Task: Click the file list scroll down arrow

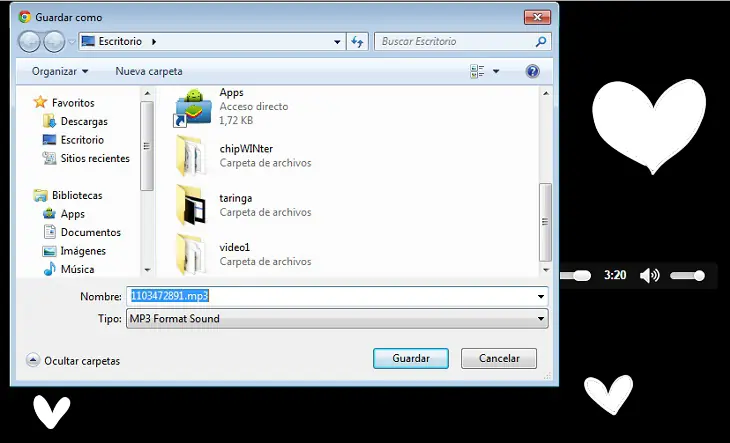Action: click(x=546, y=269)
